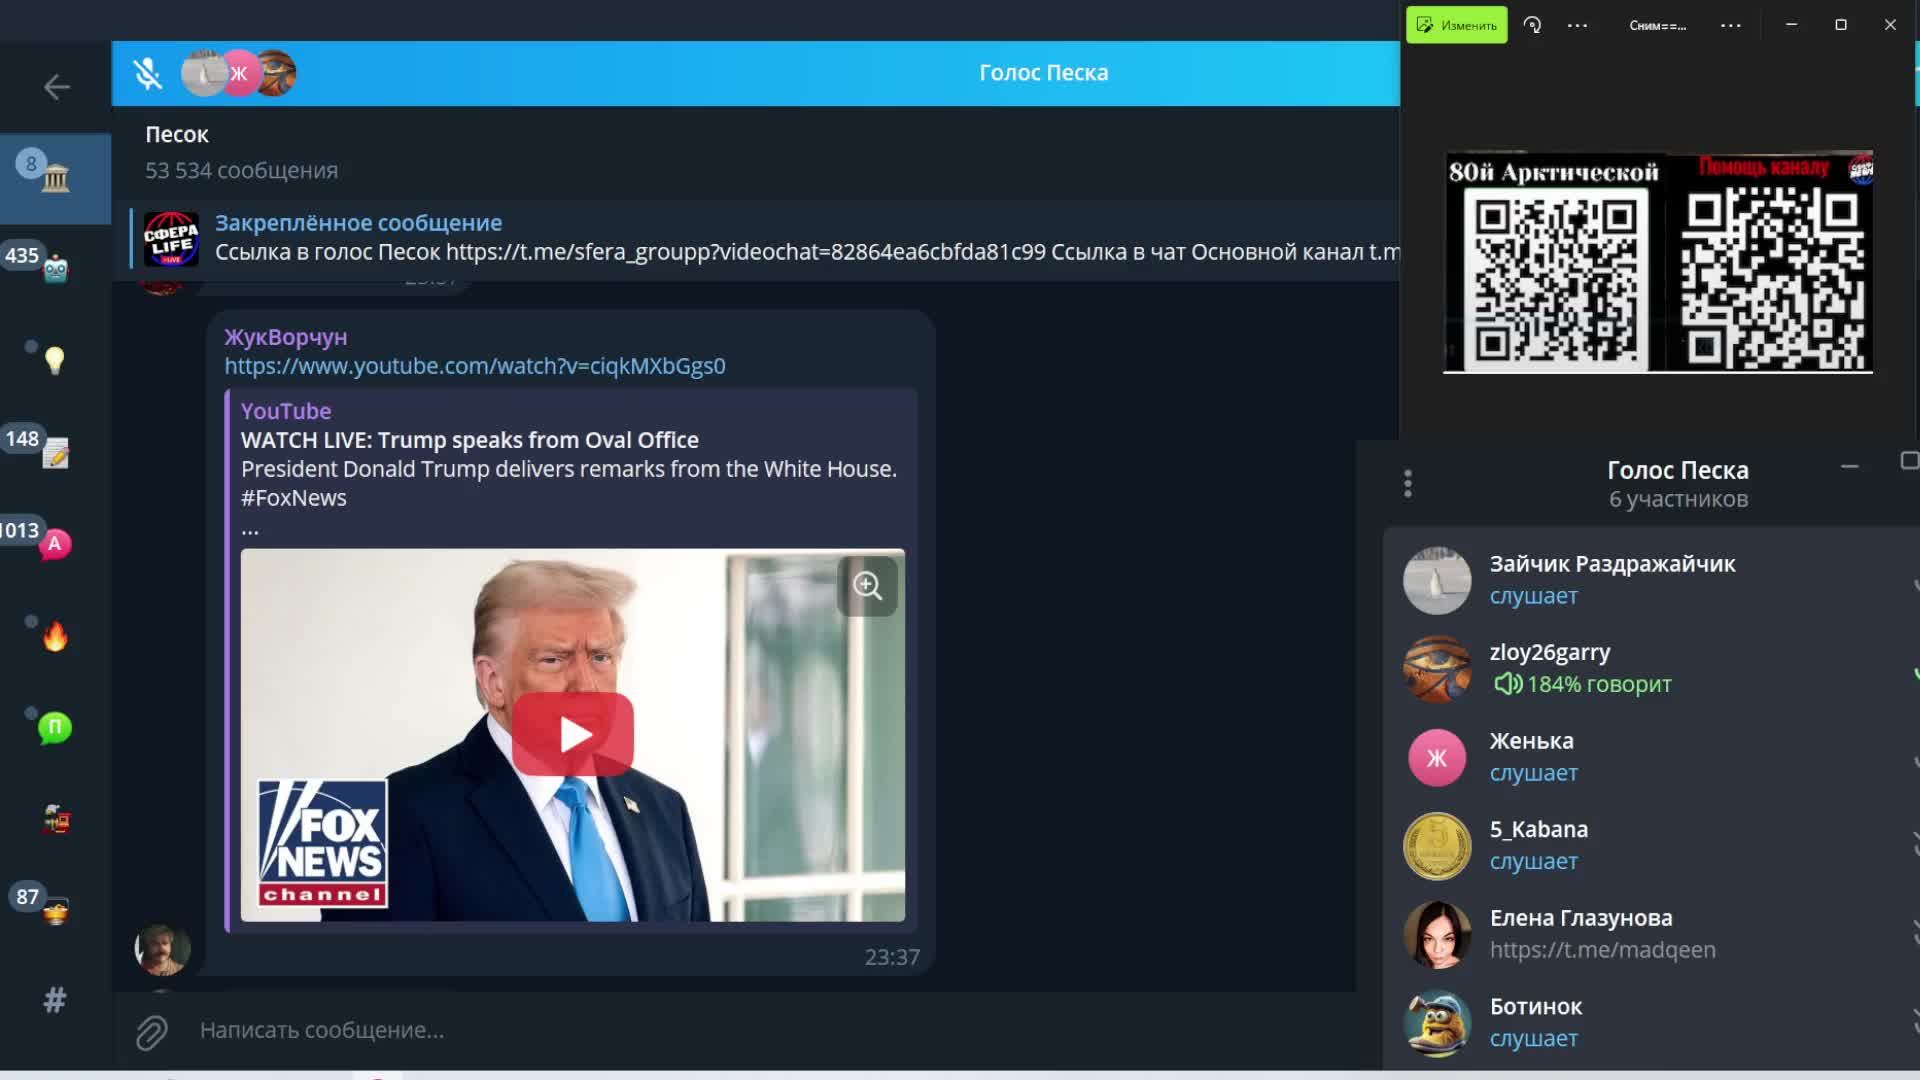Open the ЖукВорчун sender name
This screenshot has width=1920, height=1080.
click(286, 337)
